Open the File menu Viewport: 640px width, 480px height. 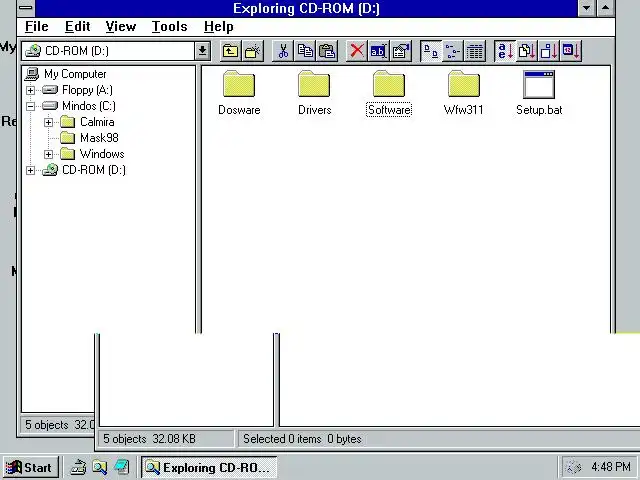37,27
